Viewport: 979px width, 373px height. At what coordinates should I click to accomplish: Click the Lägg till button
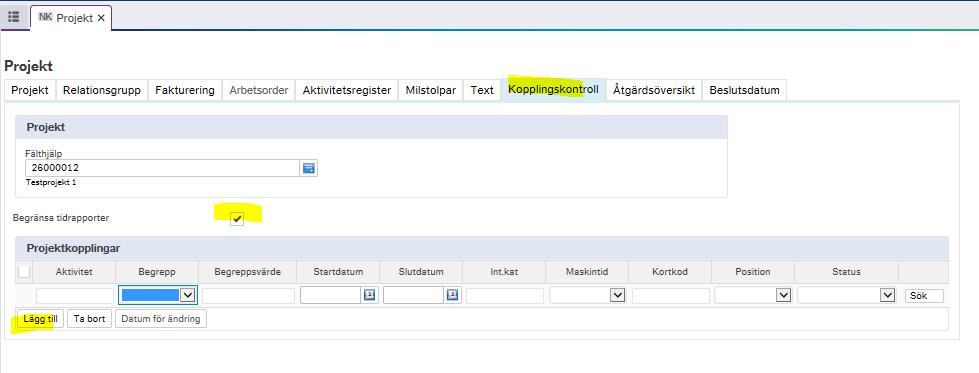(40, 319)
